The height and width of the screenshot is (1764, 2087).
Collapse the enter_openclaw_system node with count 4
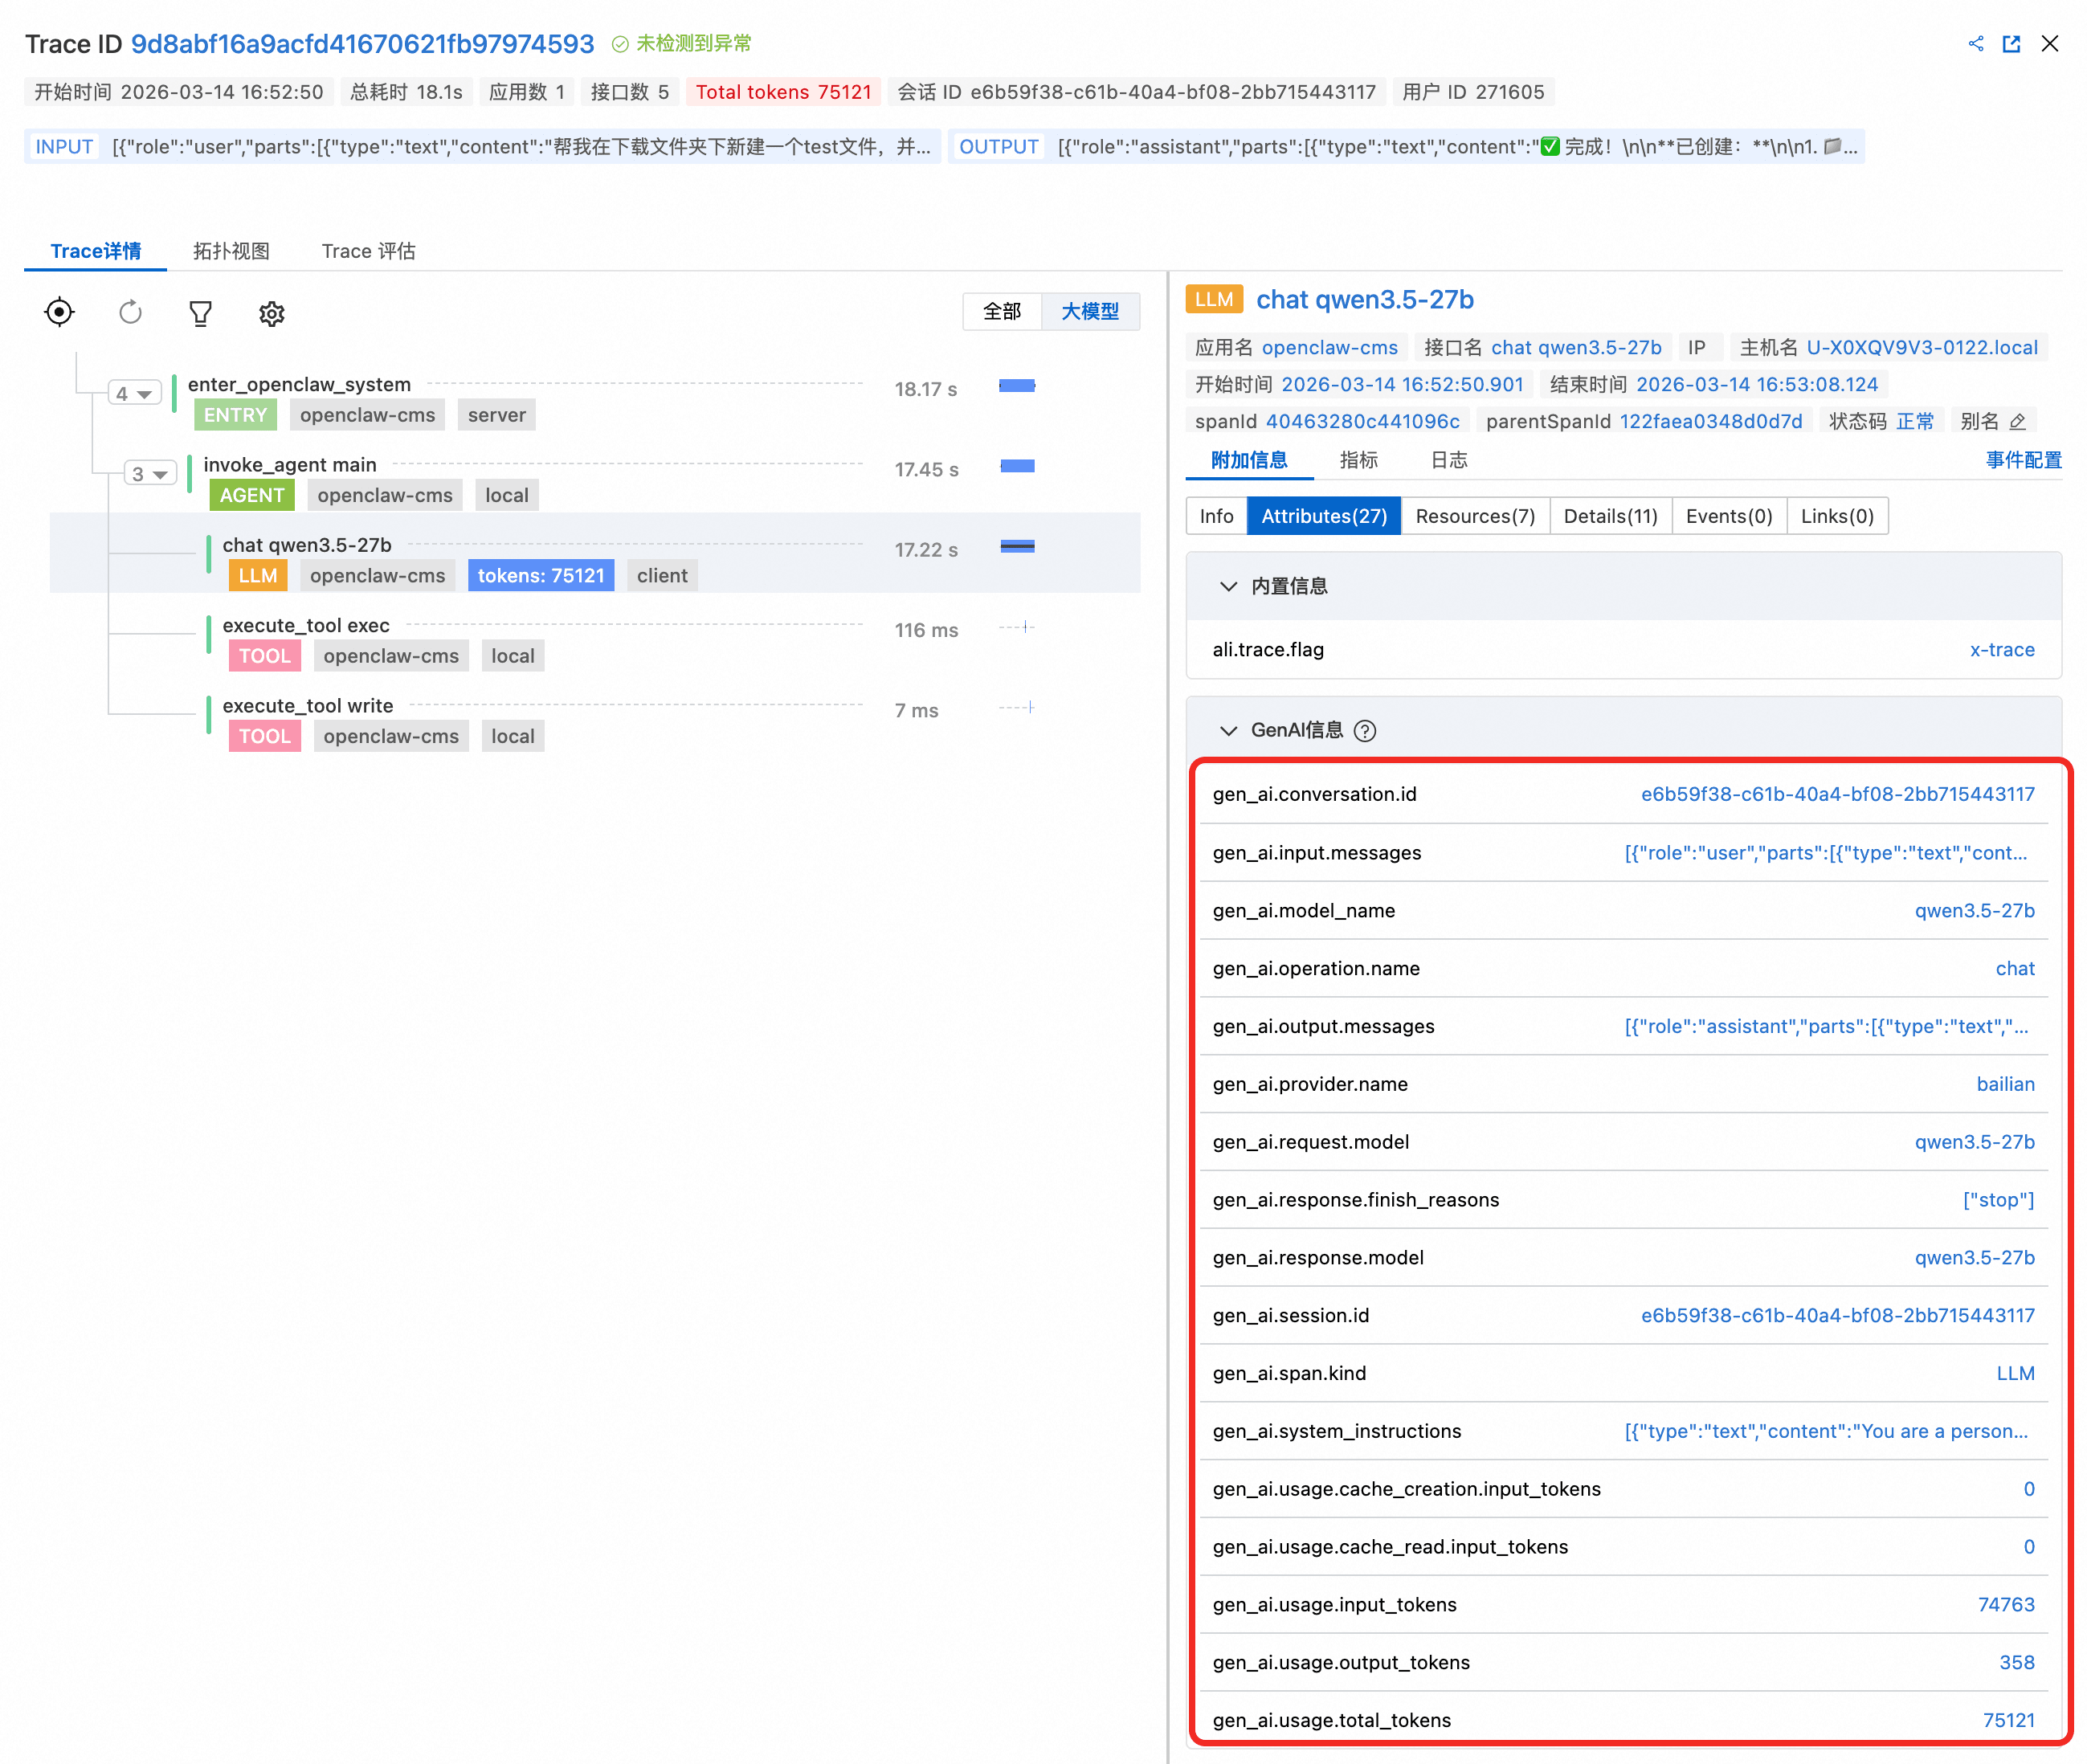pos(134,393)
